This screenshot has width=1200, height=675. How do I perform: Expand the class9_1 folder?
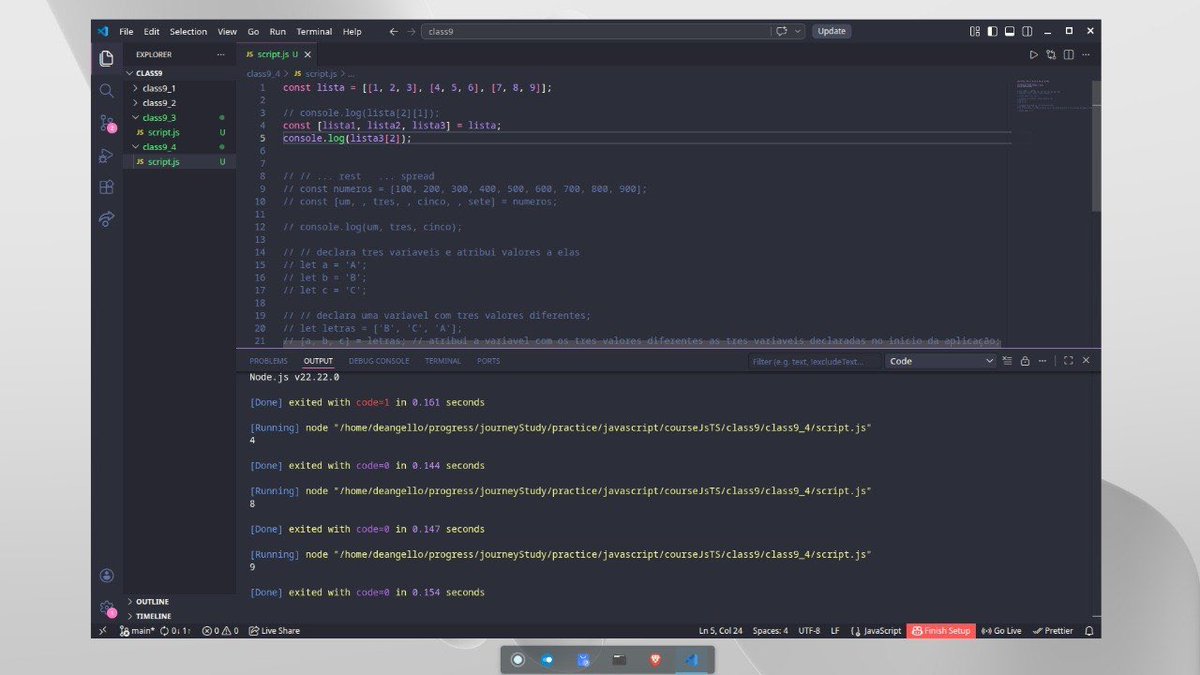pos(179,88)
